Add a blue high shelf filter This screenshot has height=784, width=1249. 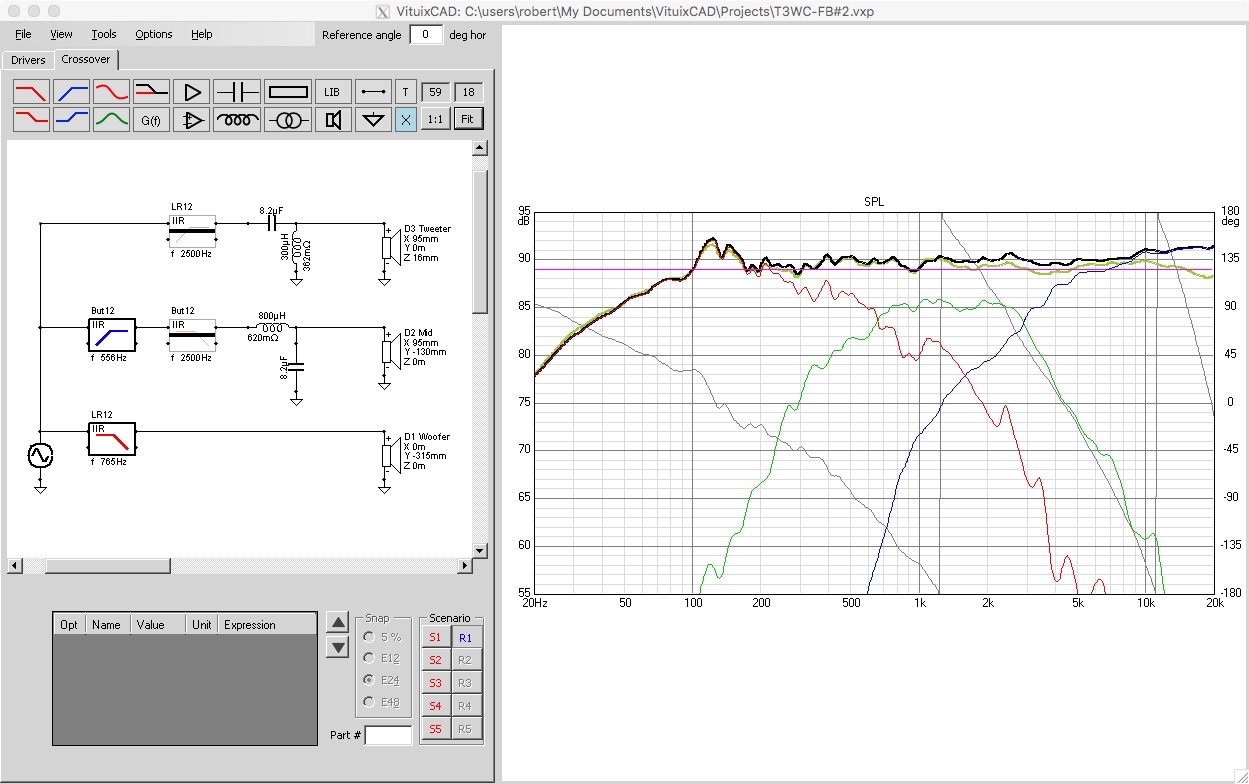(x=71, y=120)
